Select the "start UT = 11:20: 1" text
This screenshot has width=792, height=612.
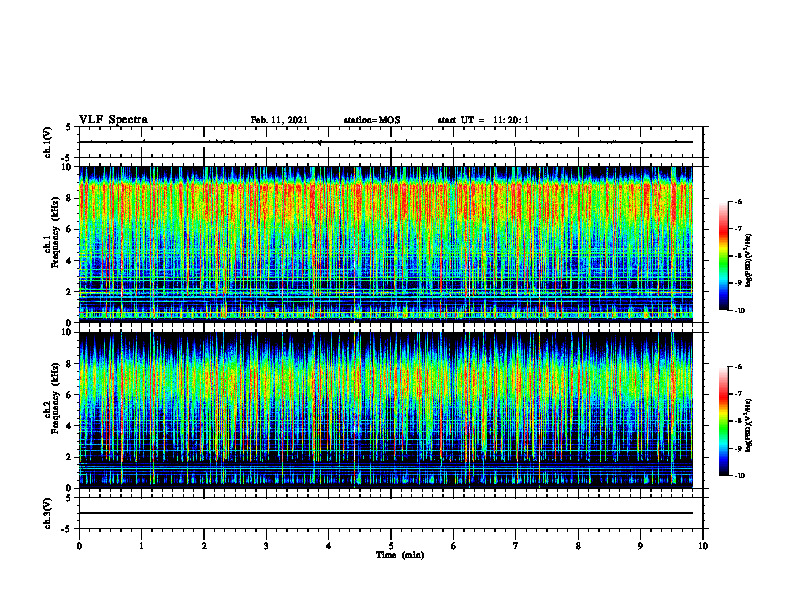click(483, 120)
